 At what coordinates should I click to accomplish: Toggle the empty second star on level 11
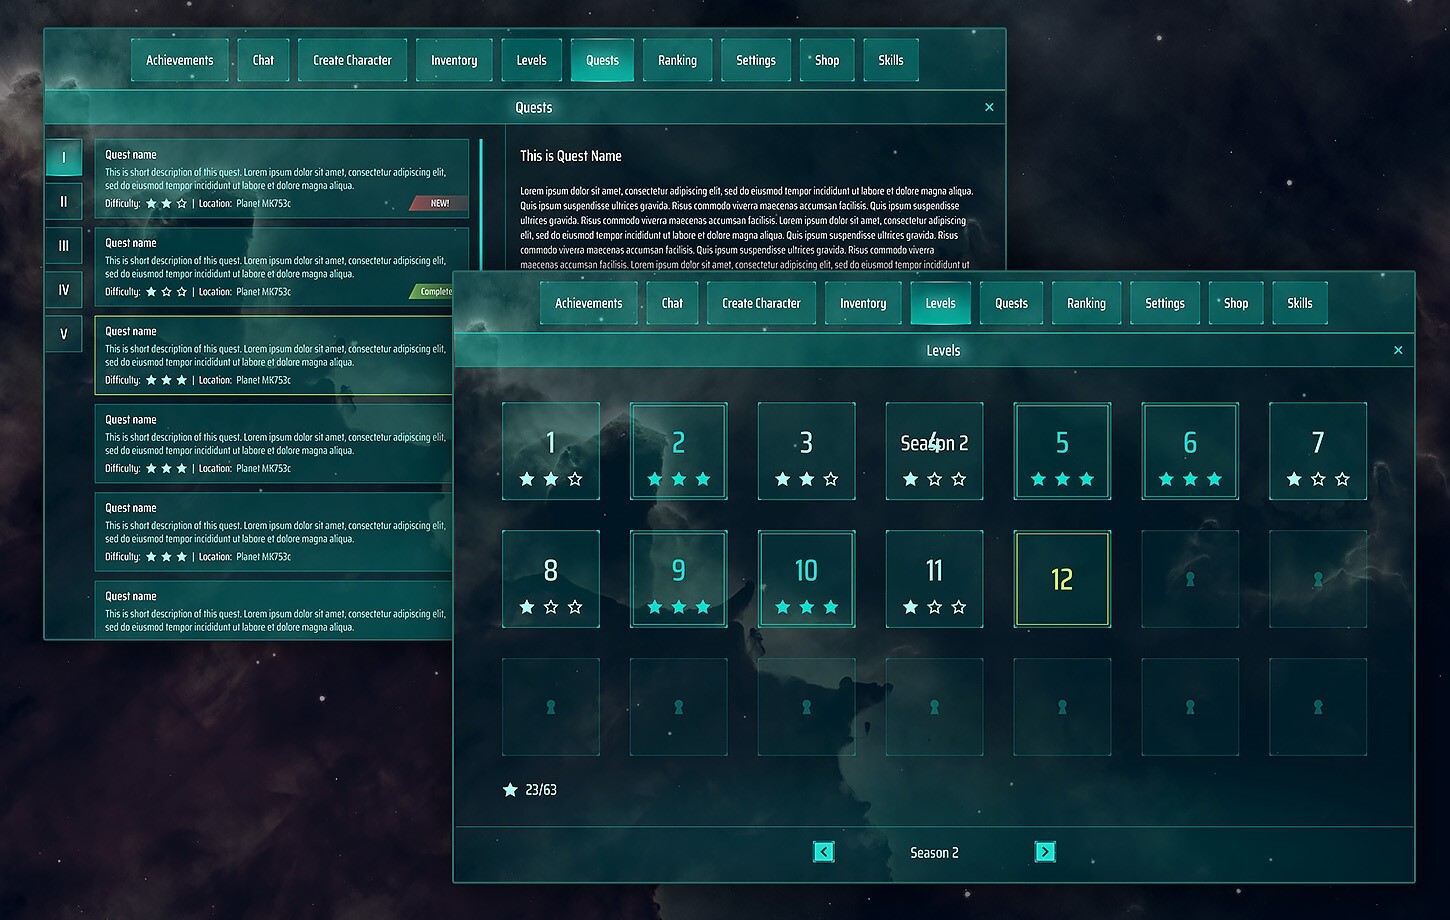934,606
